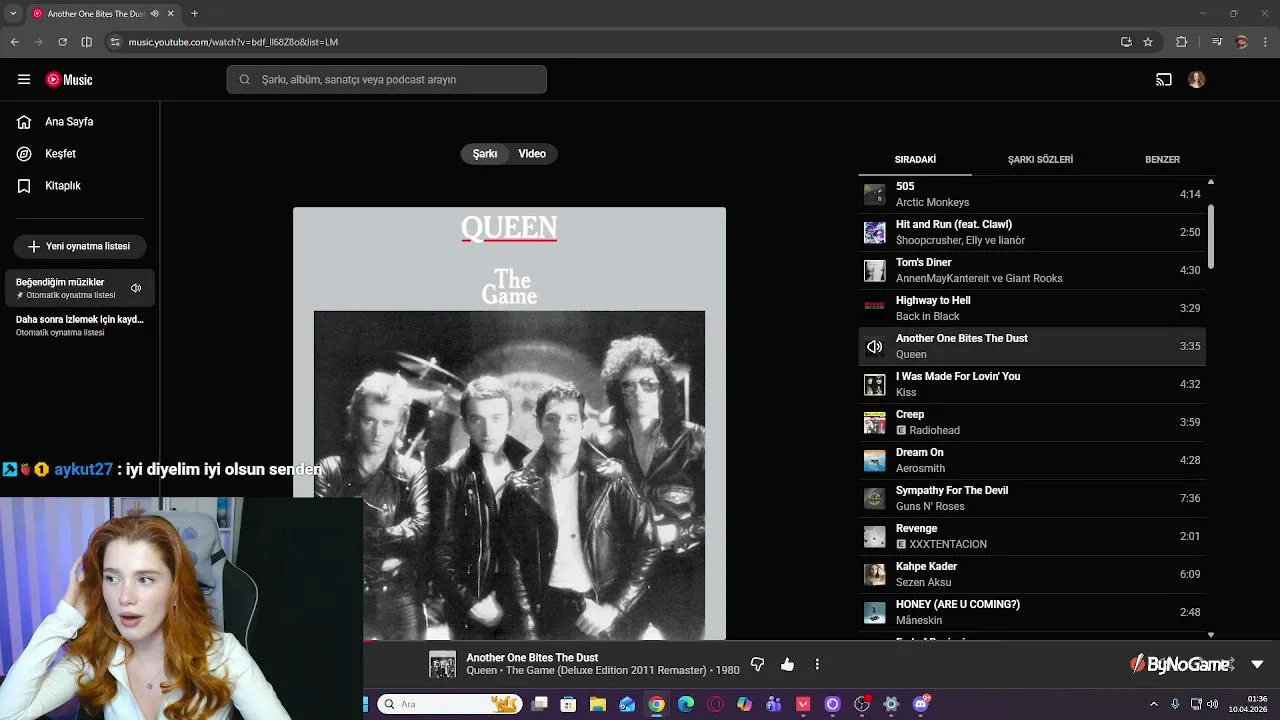Viewport: 1280px width, 720px height.
Task: Open the browser media controls icon
Action: pyautogui.click(x=1217, y=42)
